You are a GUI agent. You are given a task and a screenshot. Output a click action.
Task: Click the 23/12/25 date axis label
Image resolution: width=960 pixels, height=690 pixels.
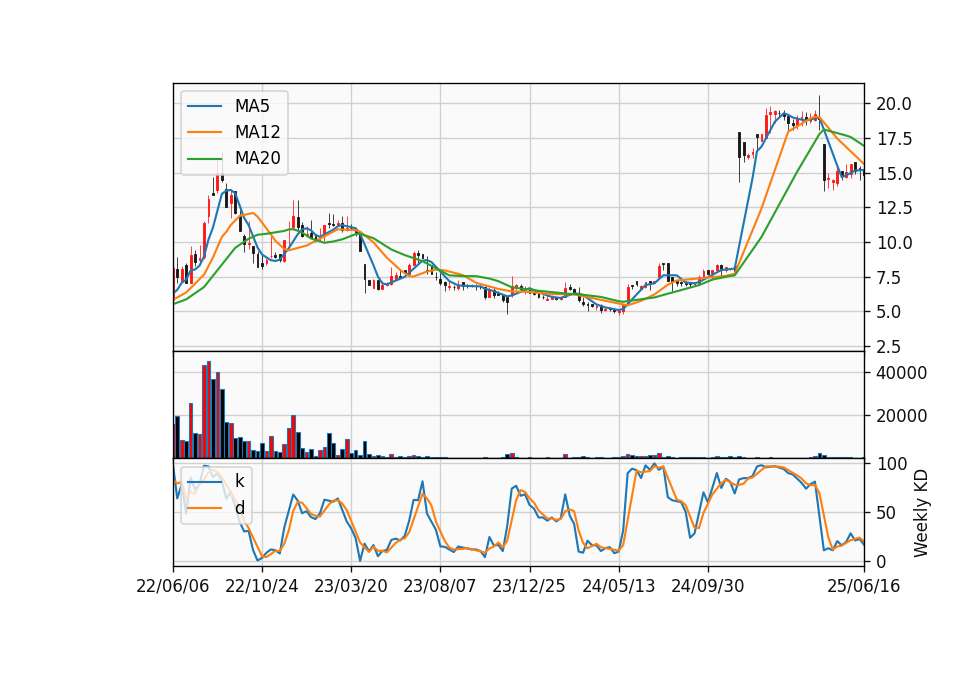529,586
